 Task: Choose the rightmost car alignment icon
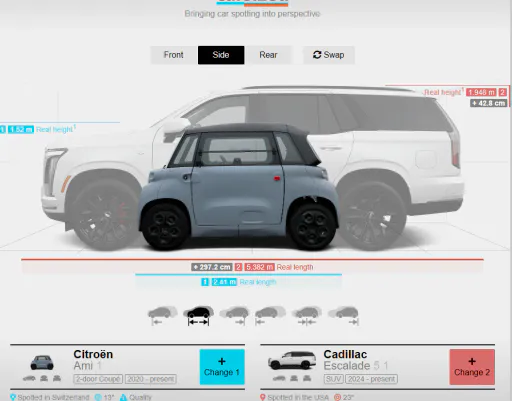[x=343, y=315]
